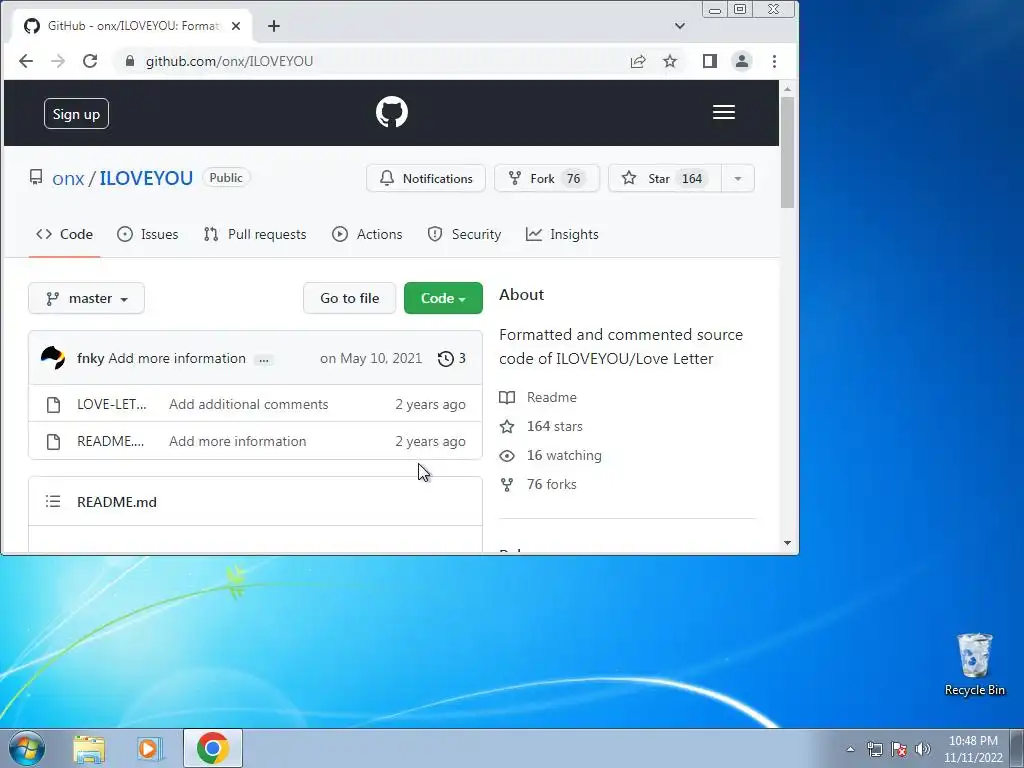Open the hamburger navigation menu
The width and height of the screenshot is (1024, 768).
click(724, 112)
